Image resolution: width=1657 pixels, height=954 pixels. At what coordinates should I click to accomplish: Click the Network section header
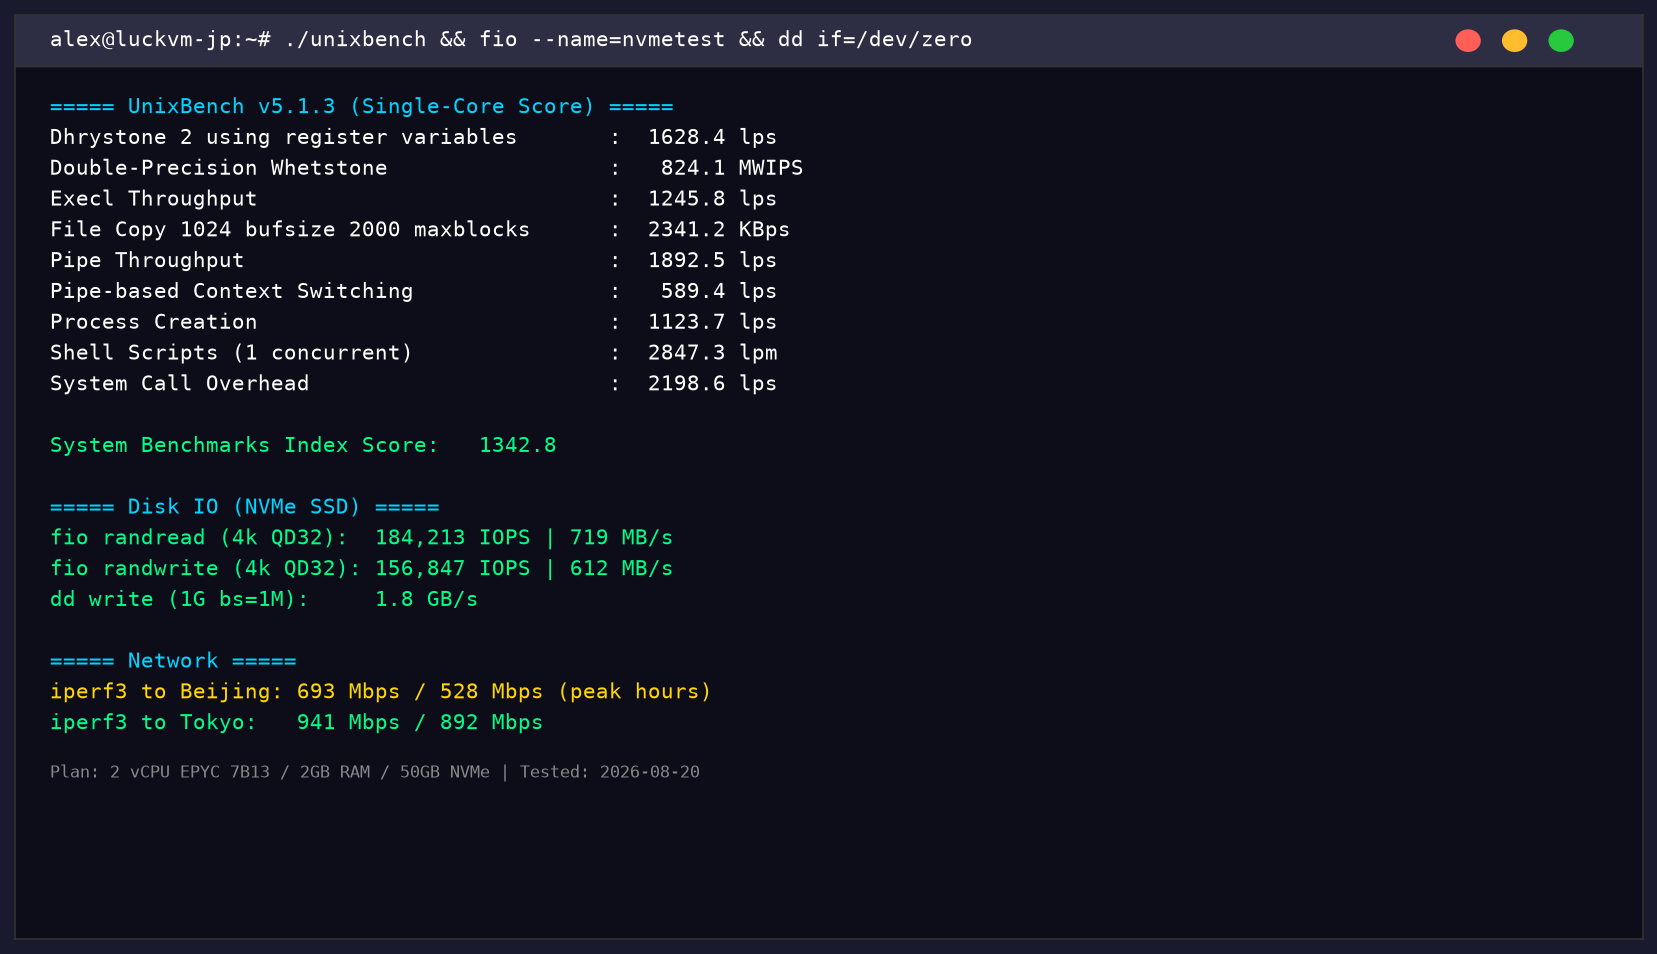[x=173, y=661]
